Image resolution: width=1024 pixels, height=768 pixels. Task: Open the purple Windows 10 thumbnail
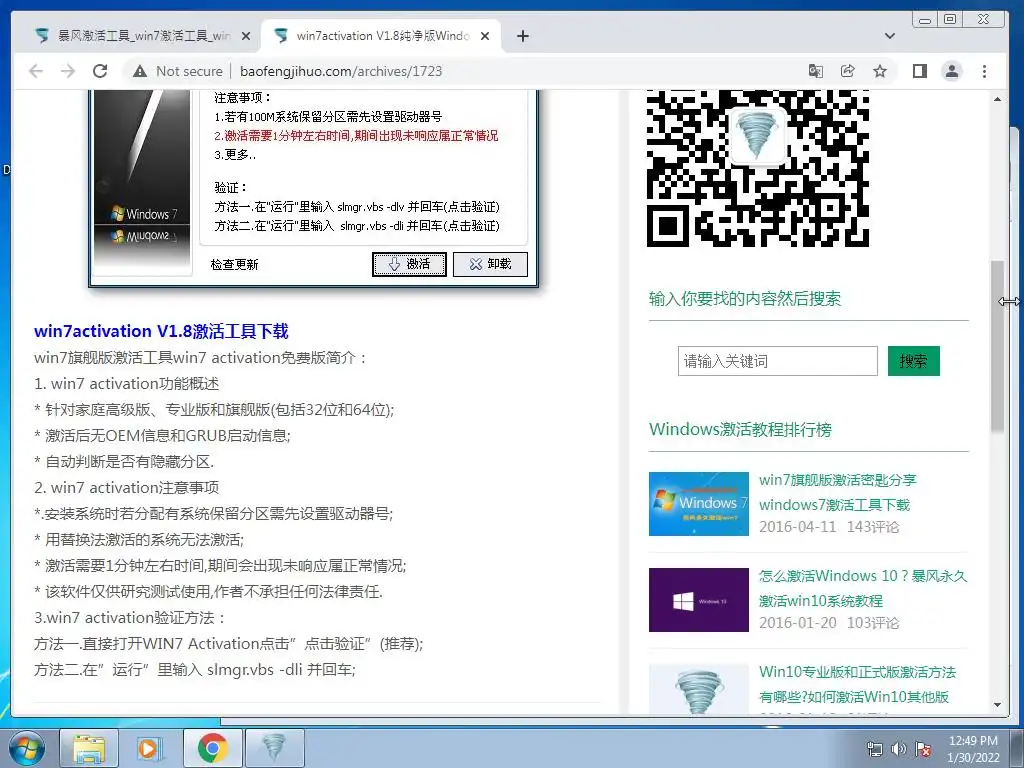[699, 600]
